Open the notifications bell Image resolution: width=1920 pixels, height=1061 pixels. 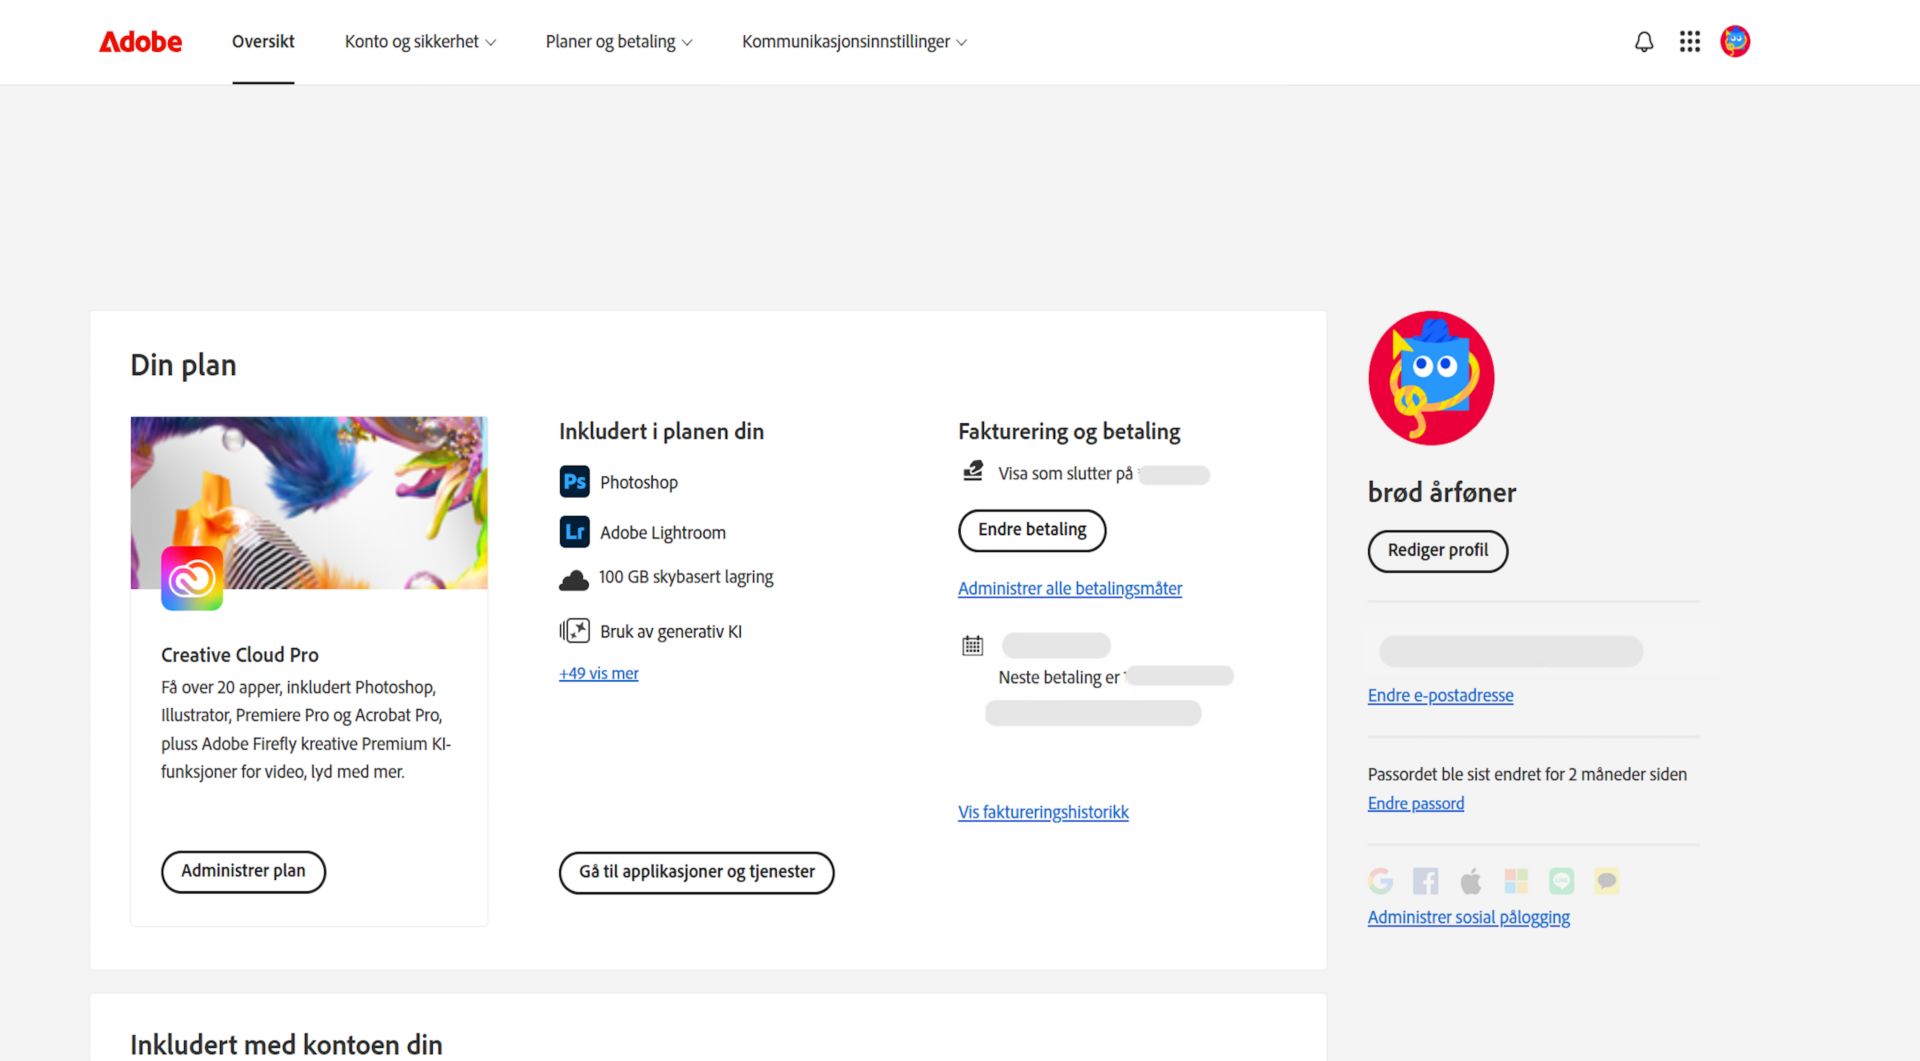(x=1643, y=41)
